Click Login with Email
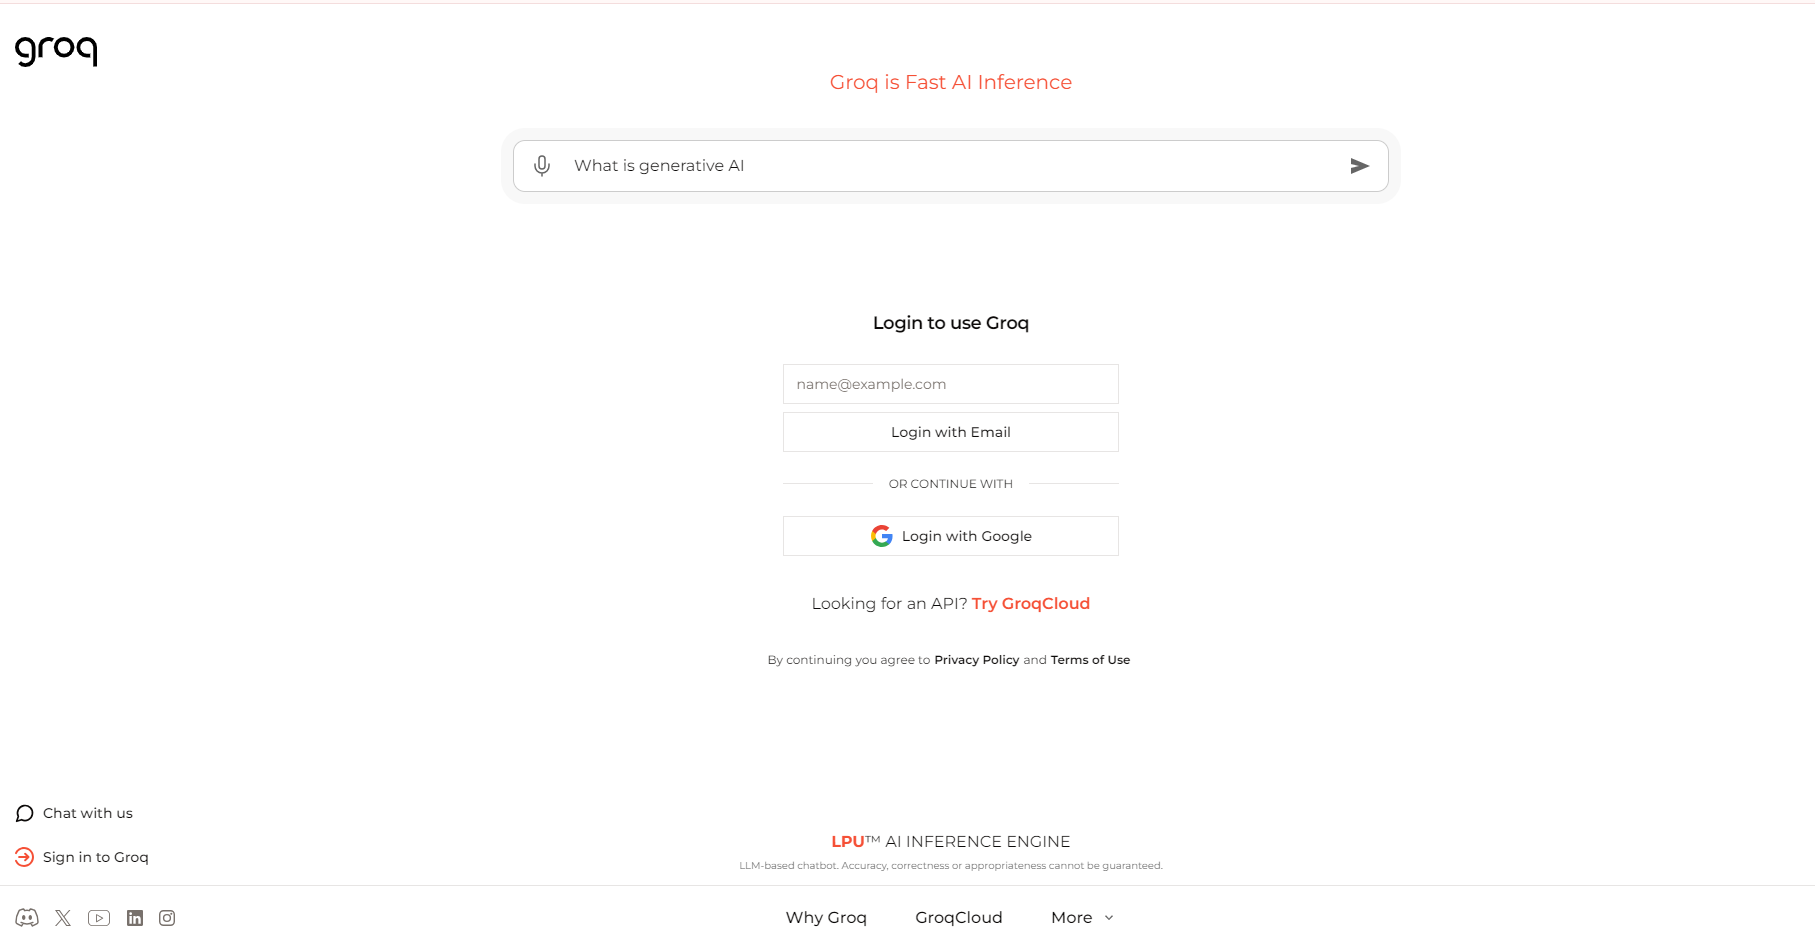1815x946 pixels. pos(950,431)
